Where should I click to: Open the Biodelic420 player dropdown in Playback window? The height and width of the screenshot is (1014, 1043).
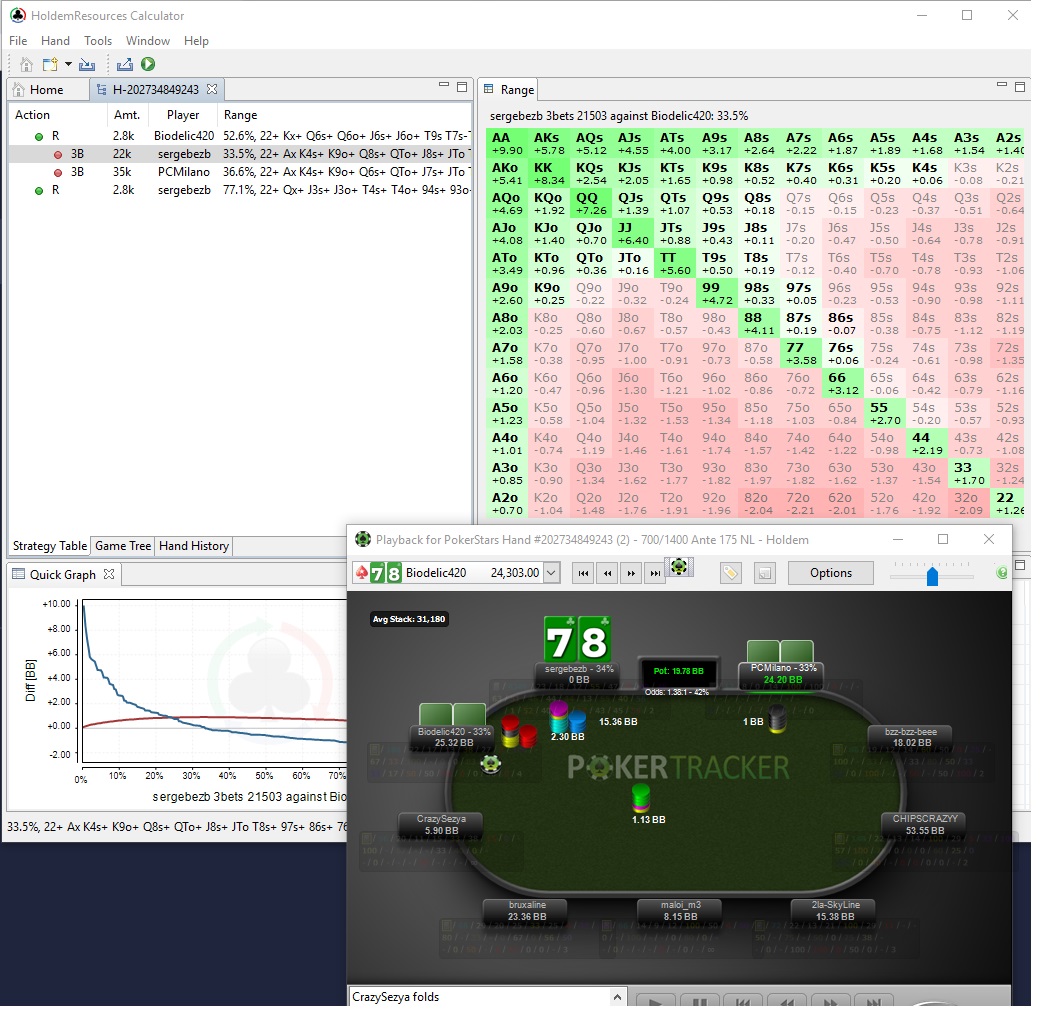(551, 572)
